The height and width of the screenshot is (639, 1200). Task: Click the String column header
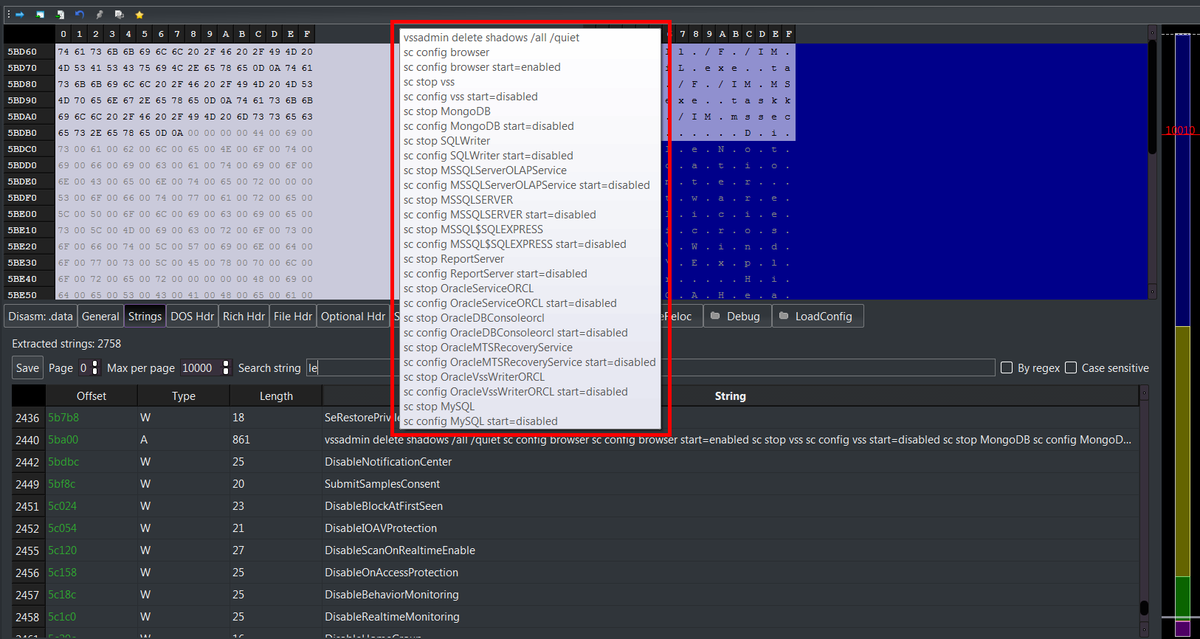(x=730, y=396)
